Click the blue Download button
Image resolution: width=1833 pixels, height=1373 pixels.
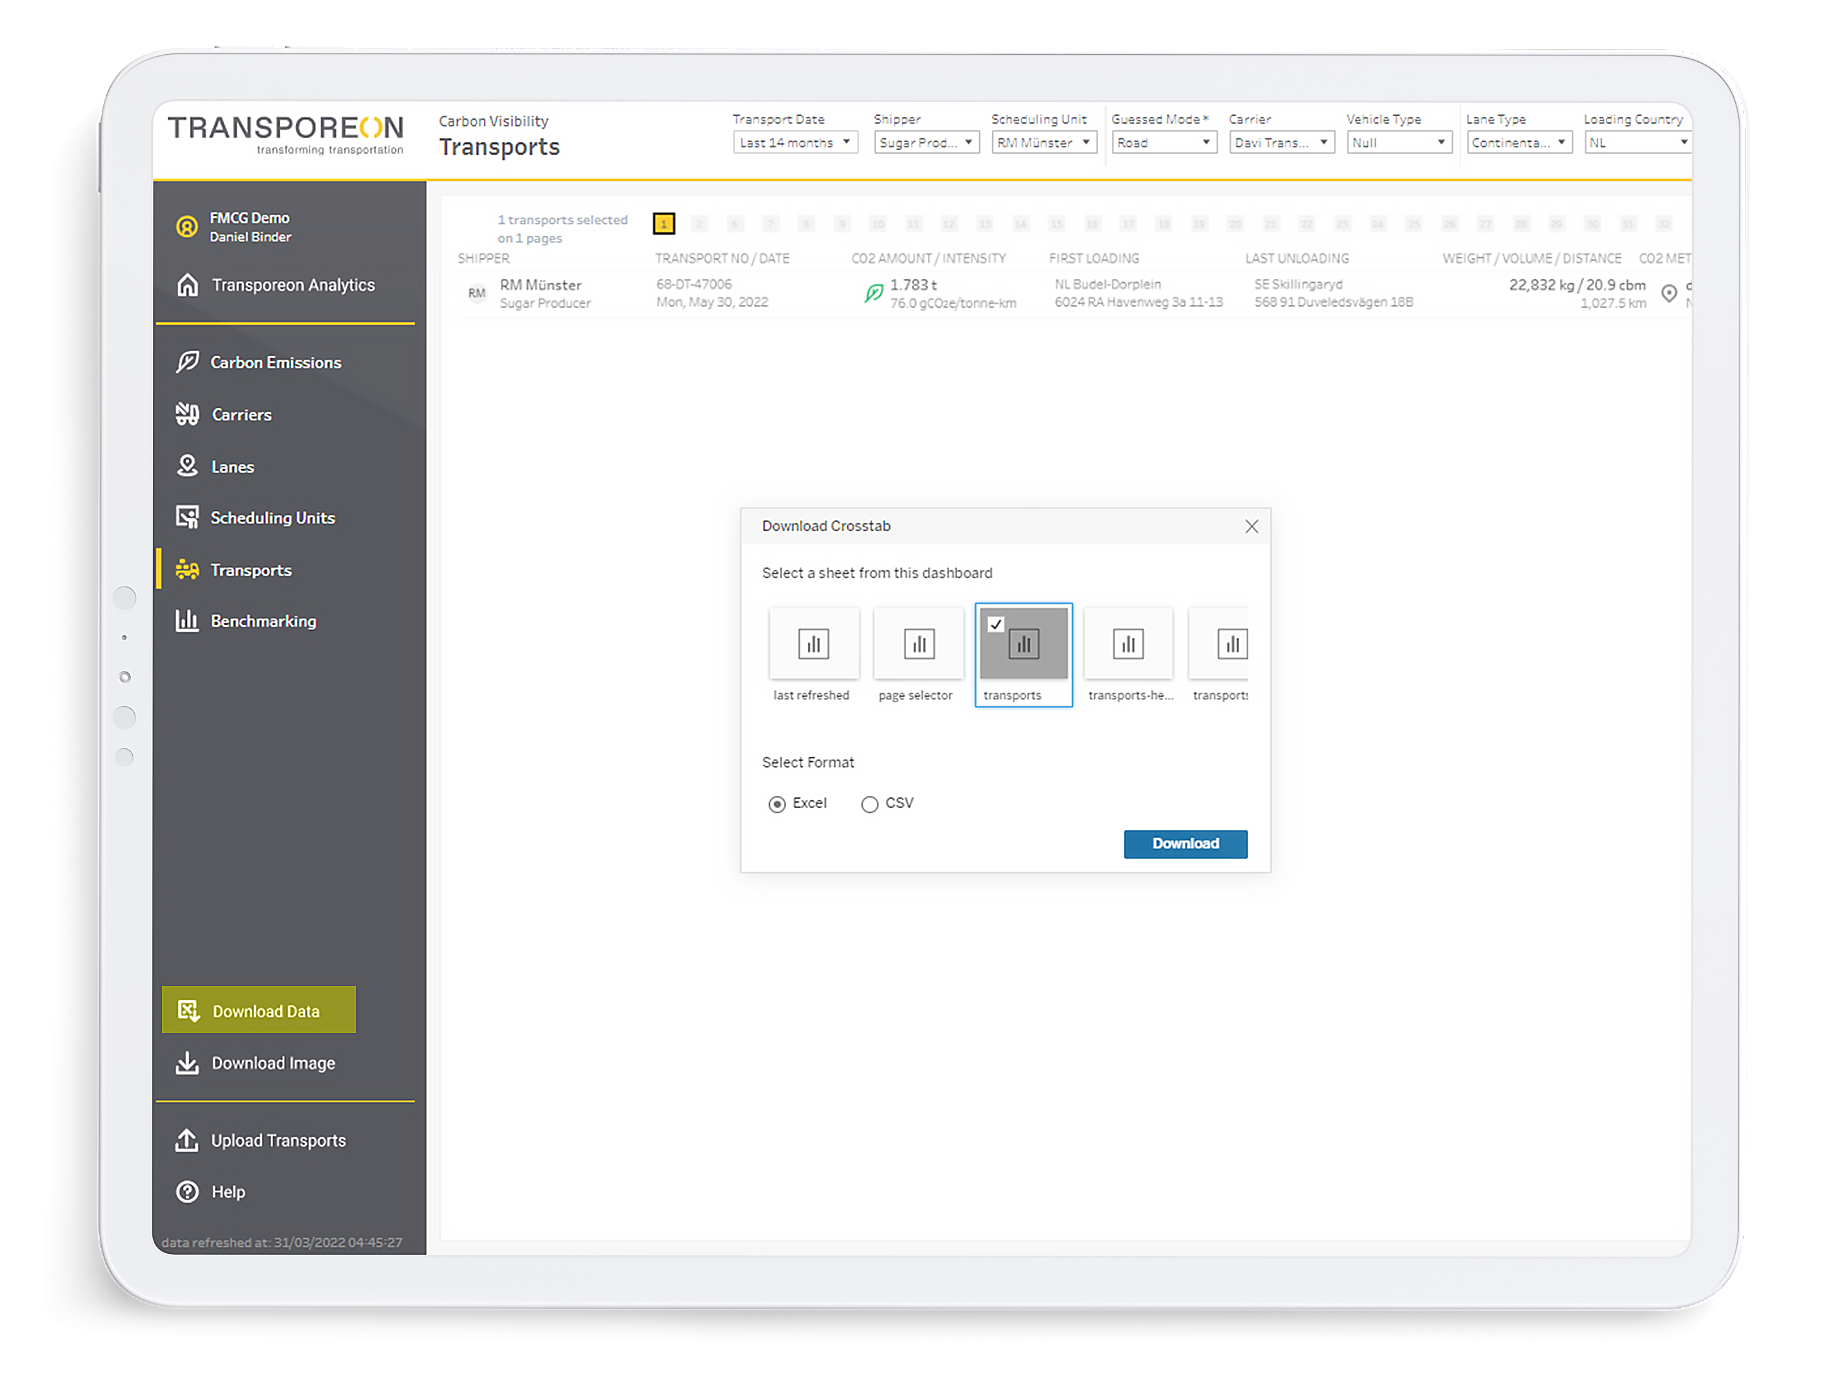pyautogui.click(x=1185, y=844)
